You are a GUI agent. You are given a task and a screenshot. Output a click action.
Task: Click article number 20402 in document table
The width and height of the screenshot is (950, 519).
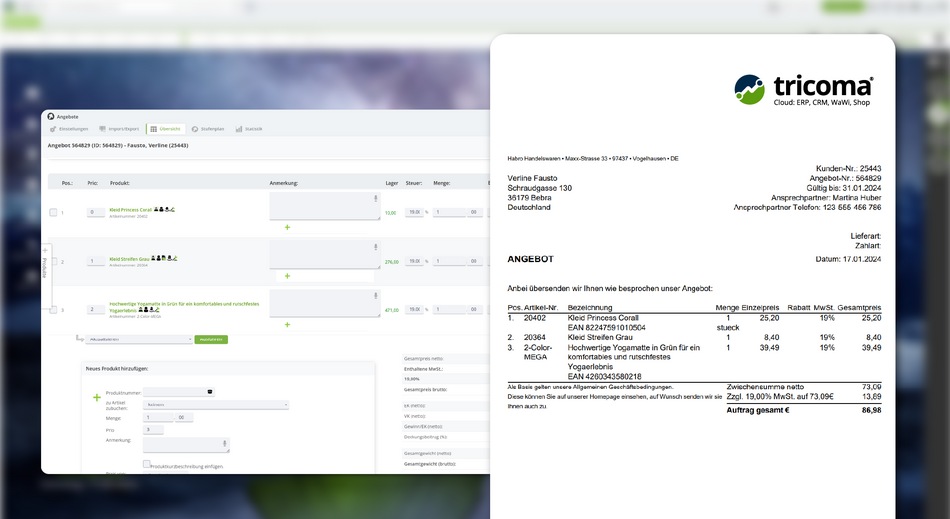tap(534, 317)
